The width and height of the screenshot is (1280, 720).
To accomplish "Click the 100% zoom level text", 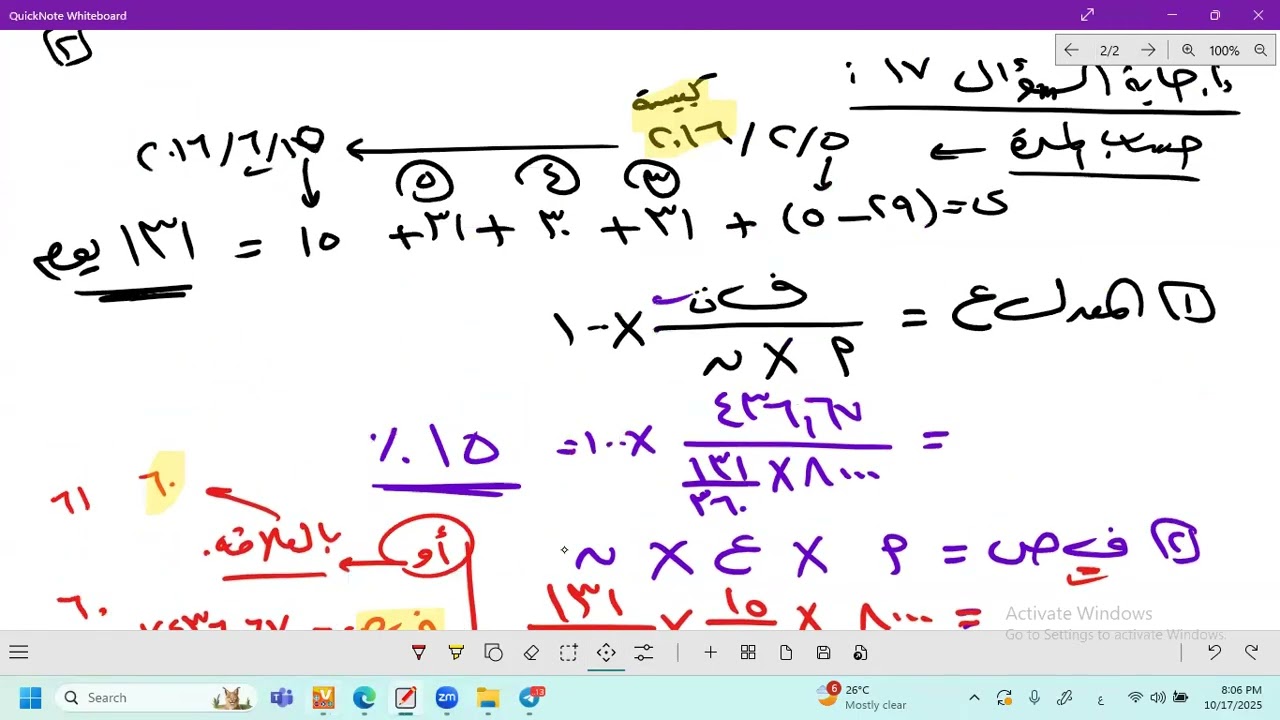I will (1224, 50).
